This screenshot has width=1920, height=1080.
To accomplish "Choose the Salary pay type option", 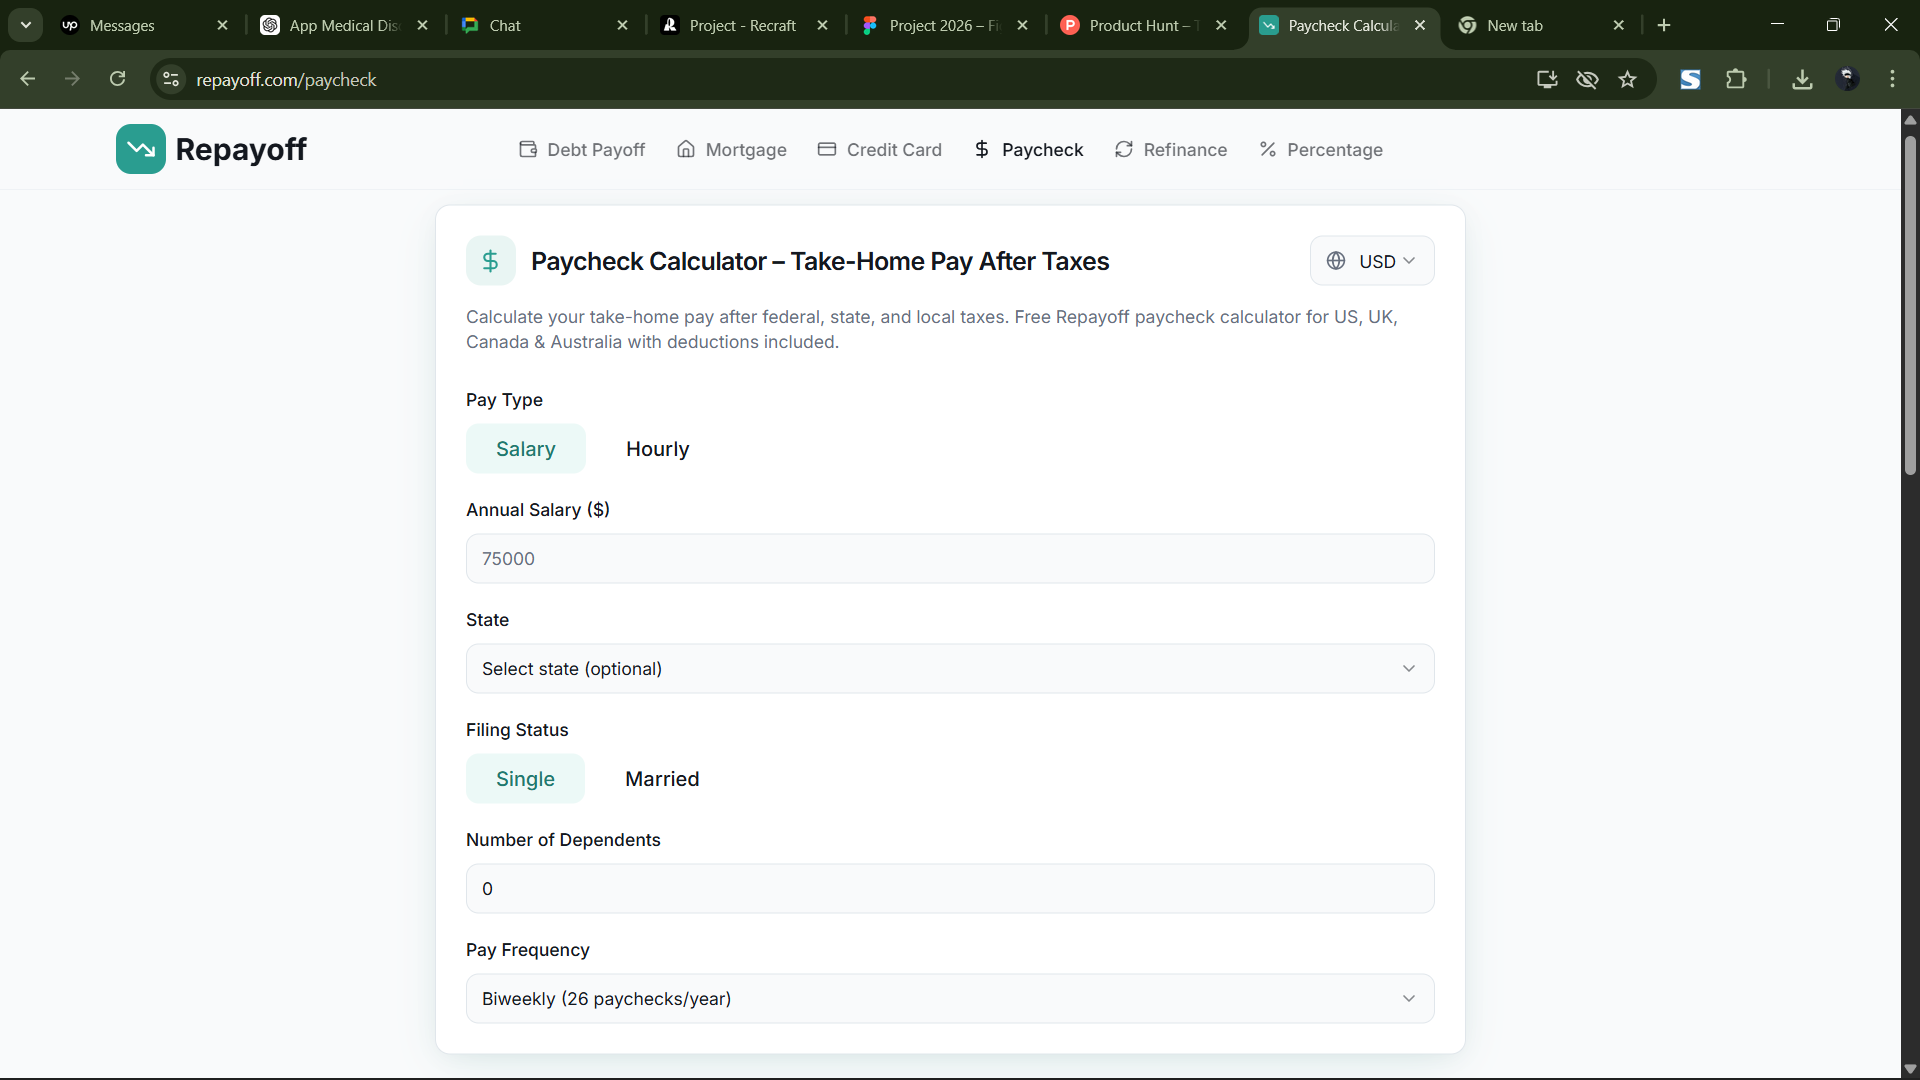I will (x=525, y=449).
